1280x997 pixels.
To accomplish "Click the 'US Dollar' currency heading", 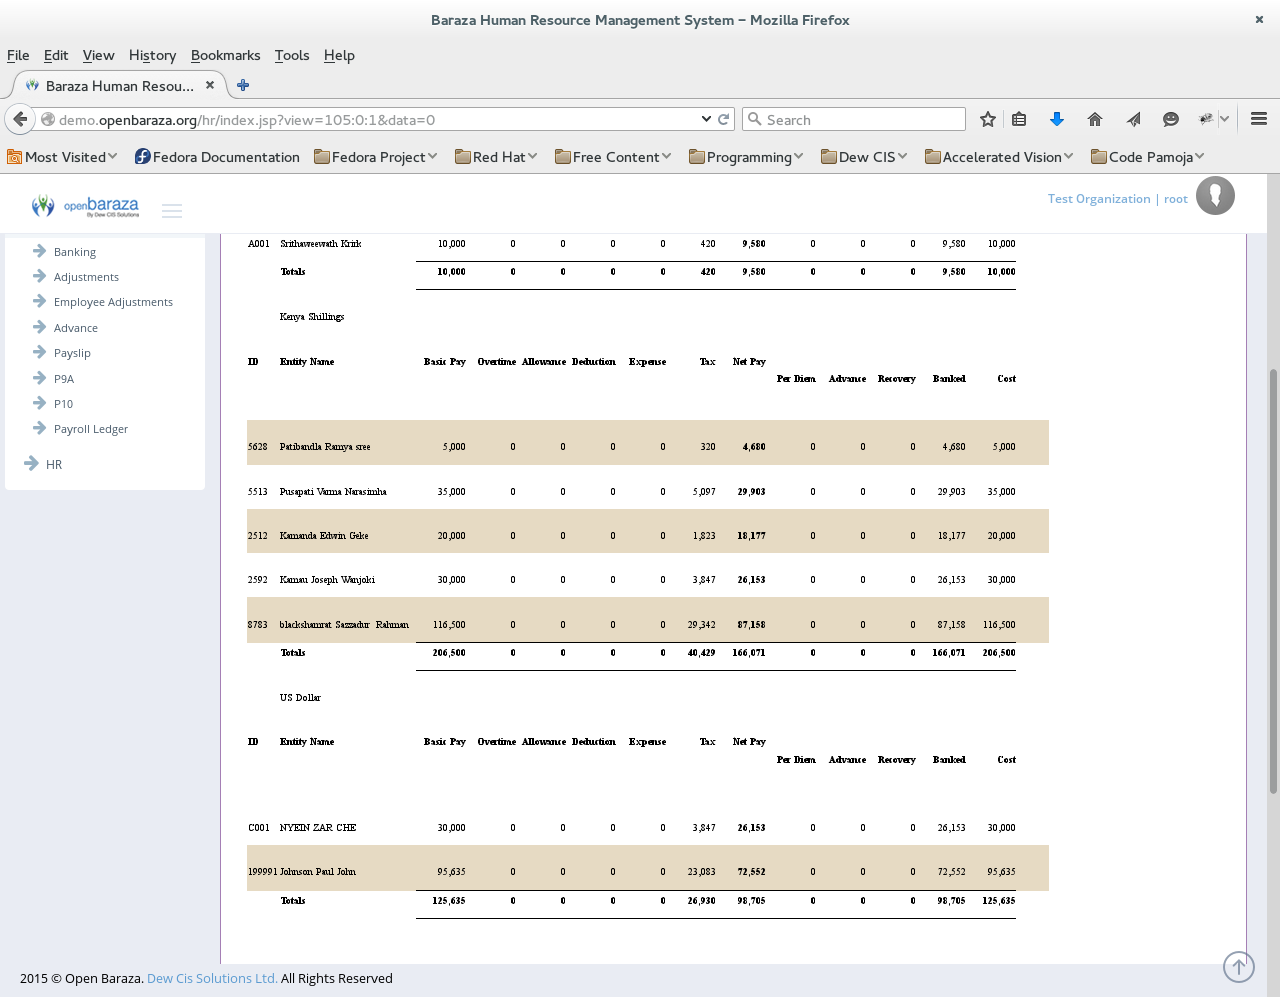I will point(300,698).
